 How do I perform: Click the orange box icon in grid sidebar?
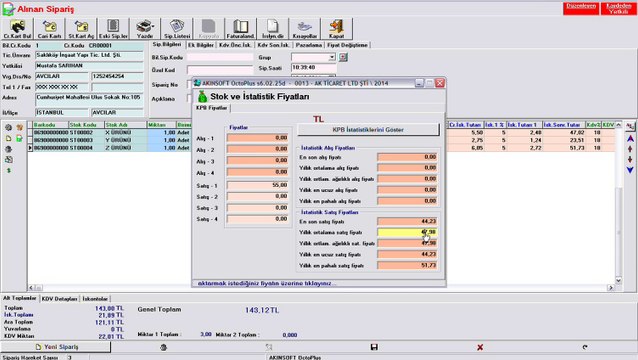click(19, 127)
